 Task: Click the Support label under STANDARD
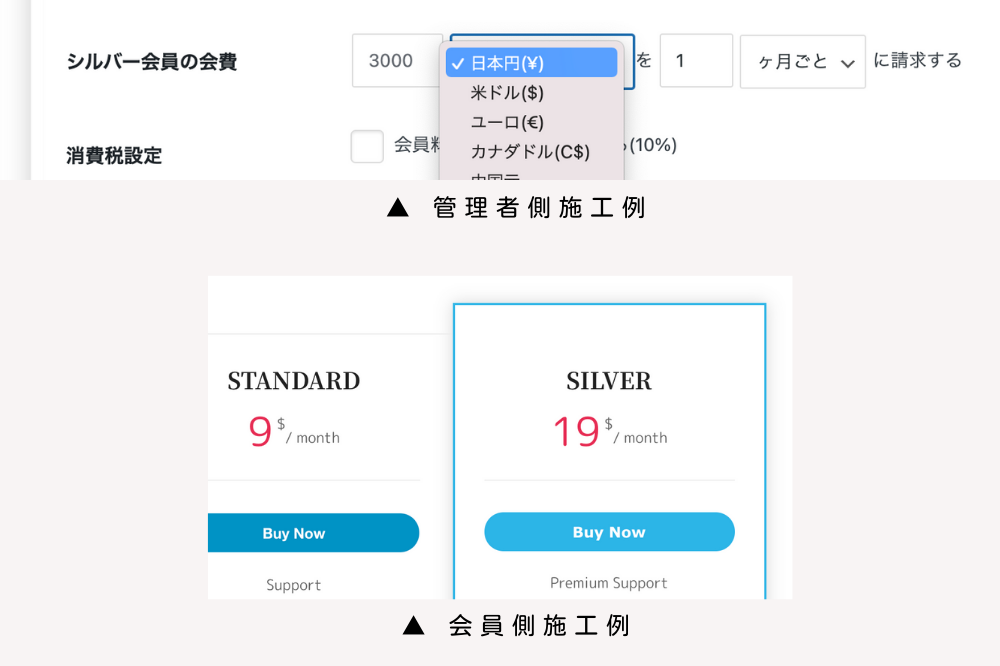pos(293,585)
